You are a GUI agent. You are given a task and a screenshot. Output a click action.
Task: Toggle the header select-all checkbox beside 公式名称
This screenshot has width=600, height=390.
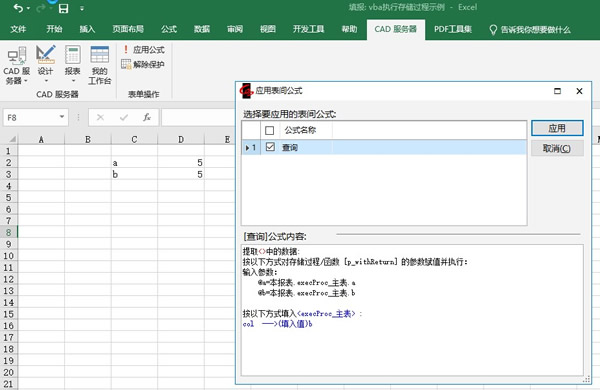coord(269,131)
